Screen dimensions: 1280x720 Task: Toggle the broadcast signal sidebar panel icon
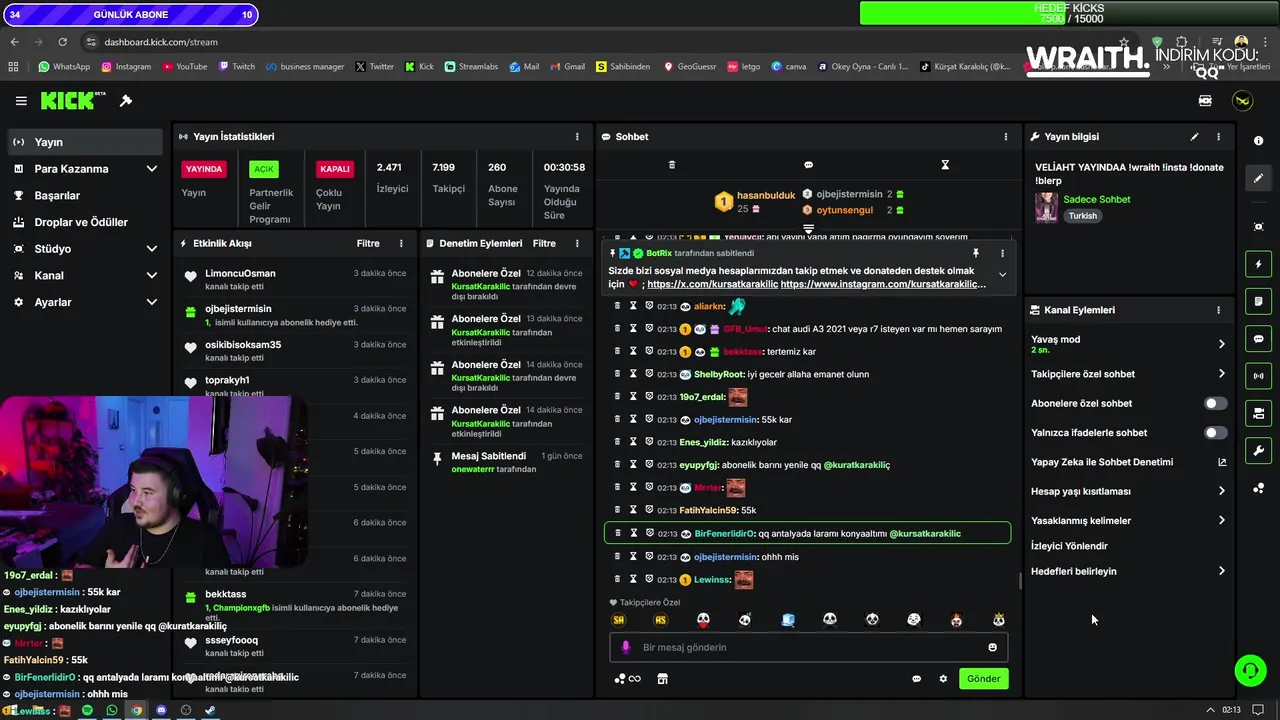point(1258,376)
